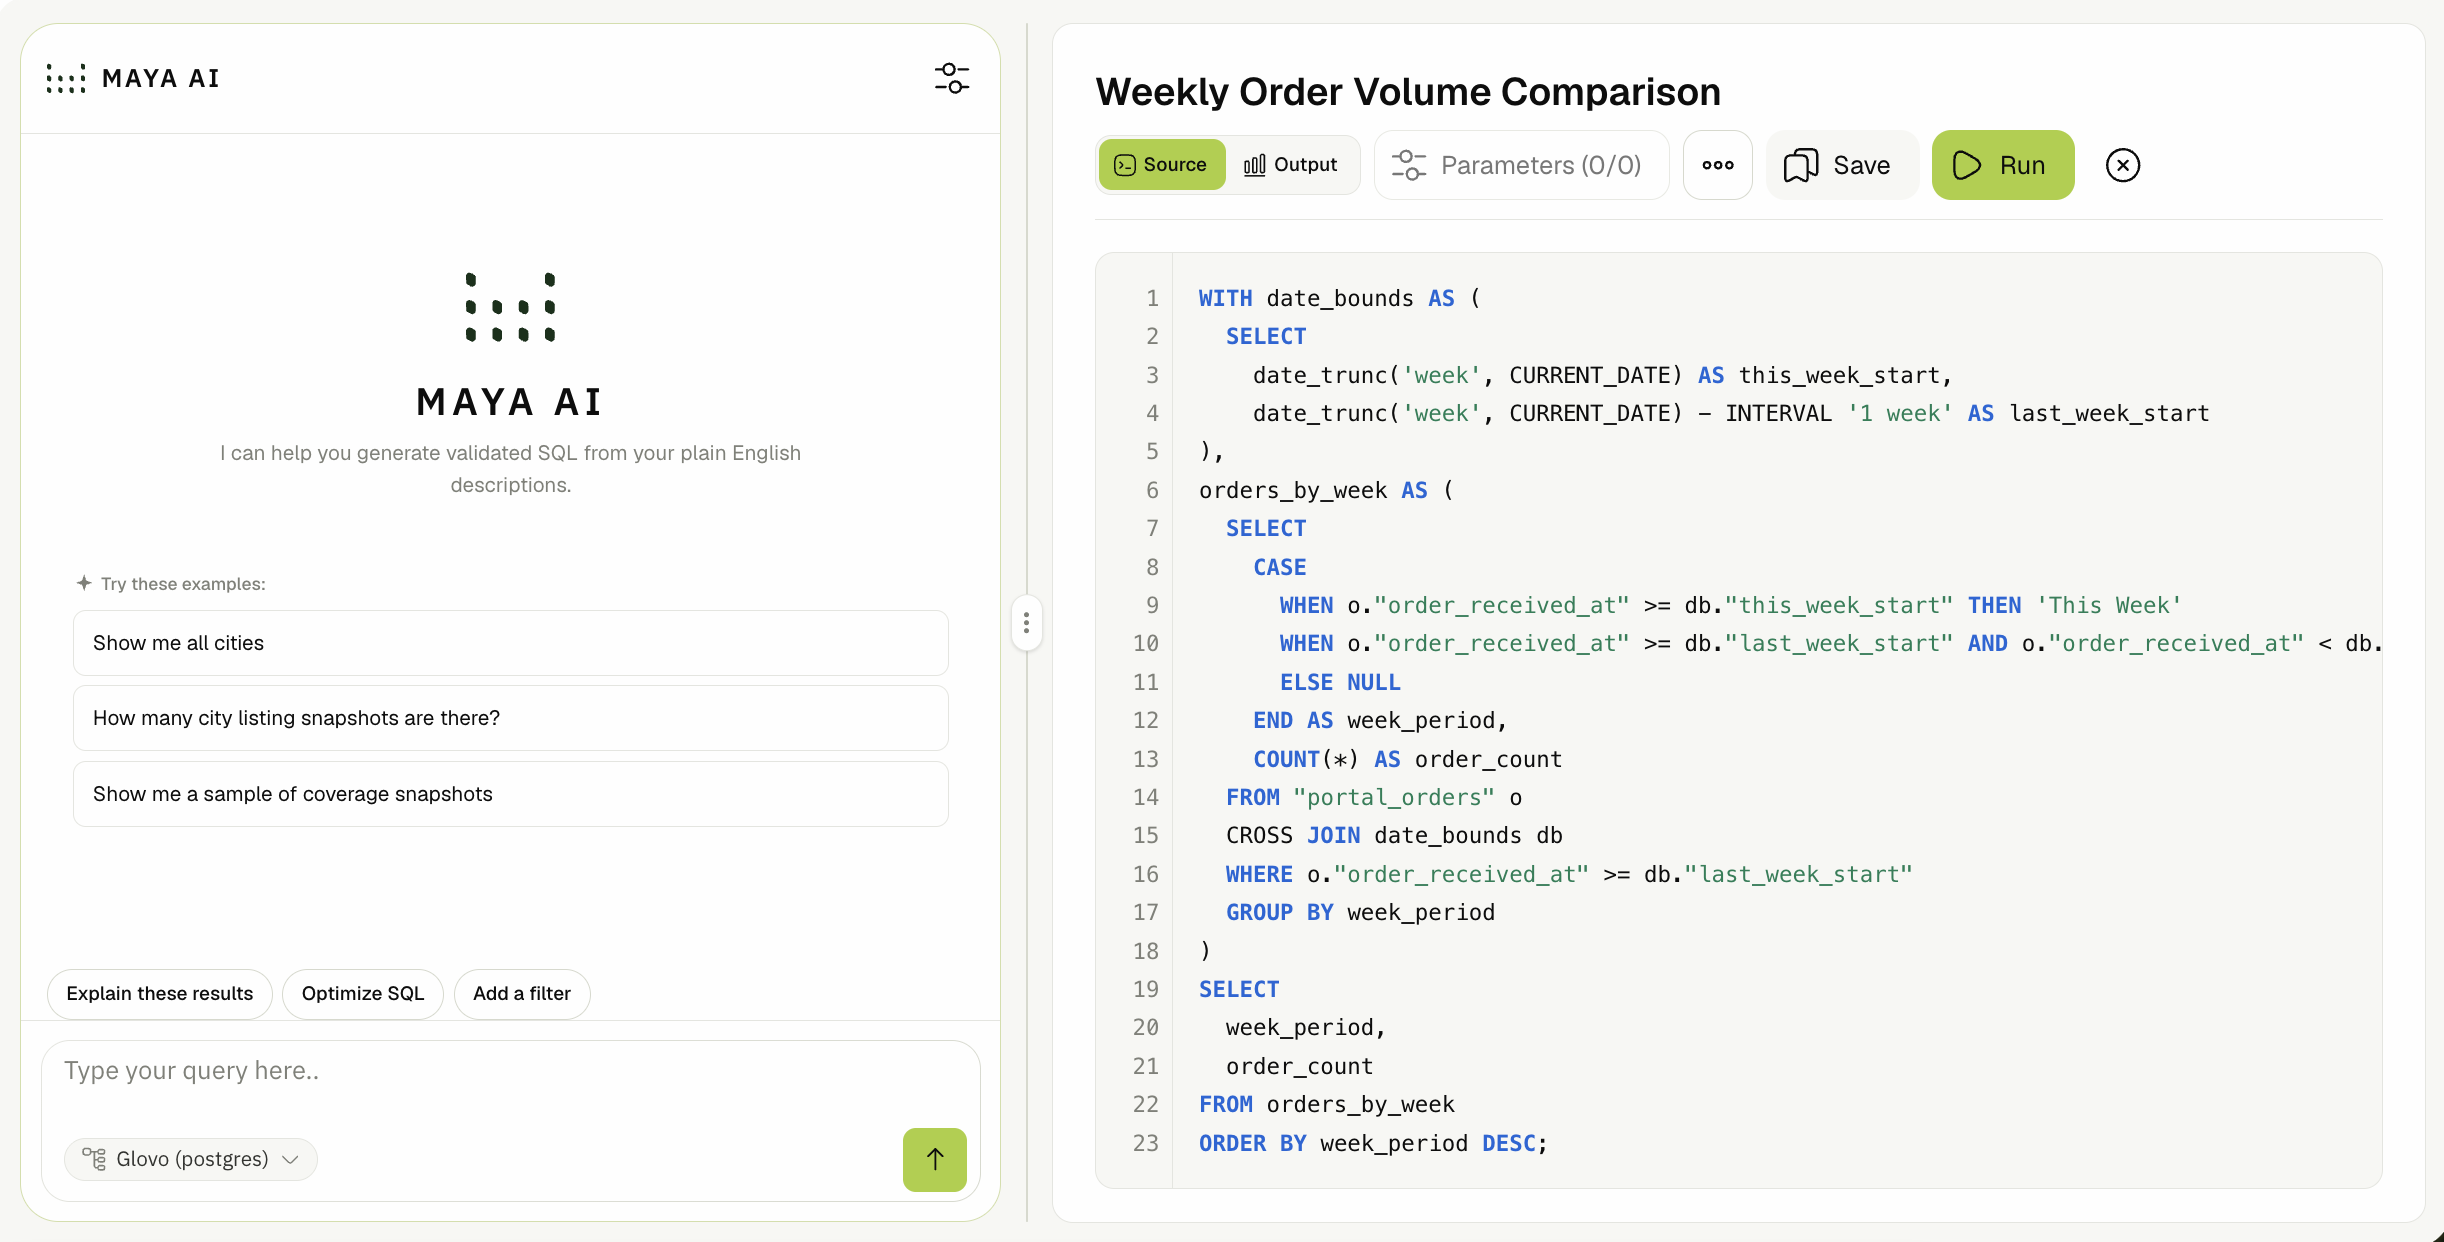Select 'How many city listing snapshots are there?'
Viewport: 2444px width, 1242px height.
pyautogui.click(x=510, y=718)
